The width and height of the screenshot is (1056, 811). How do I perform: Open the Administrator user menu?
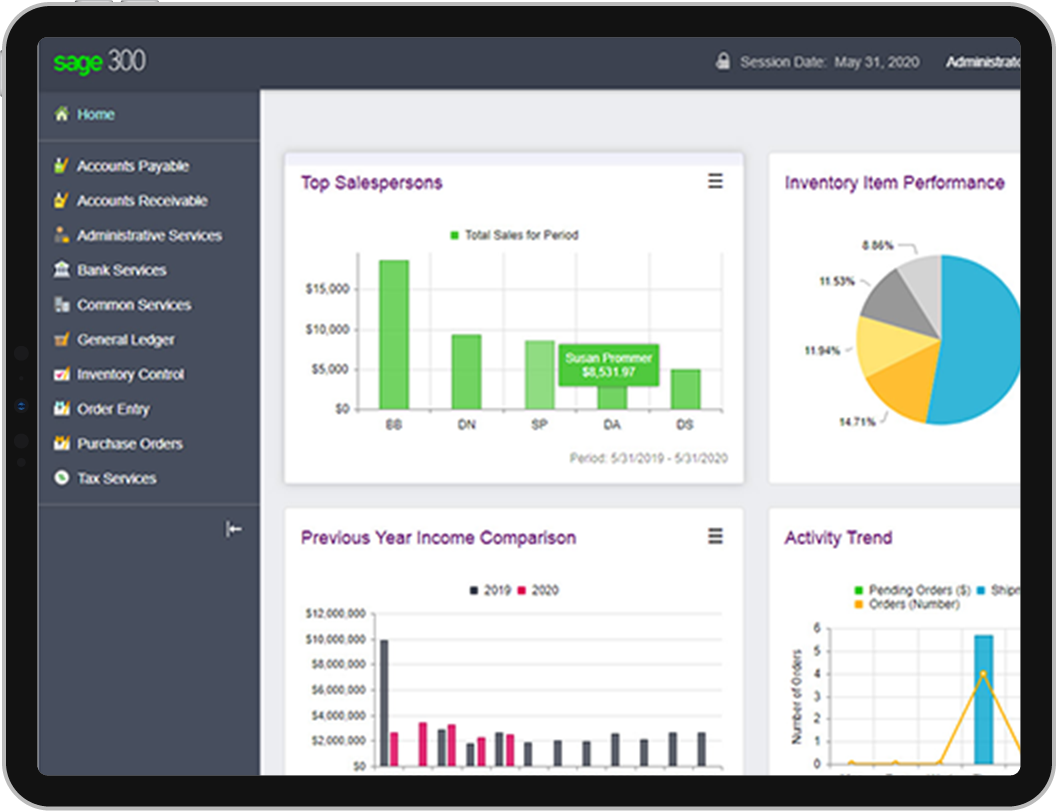pyautogui.click(x=983, y=62)
